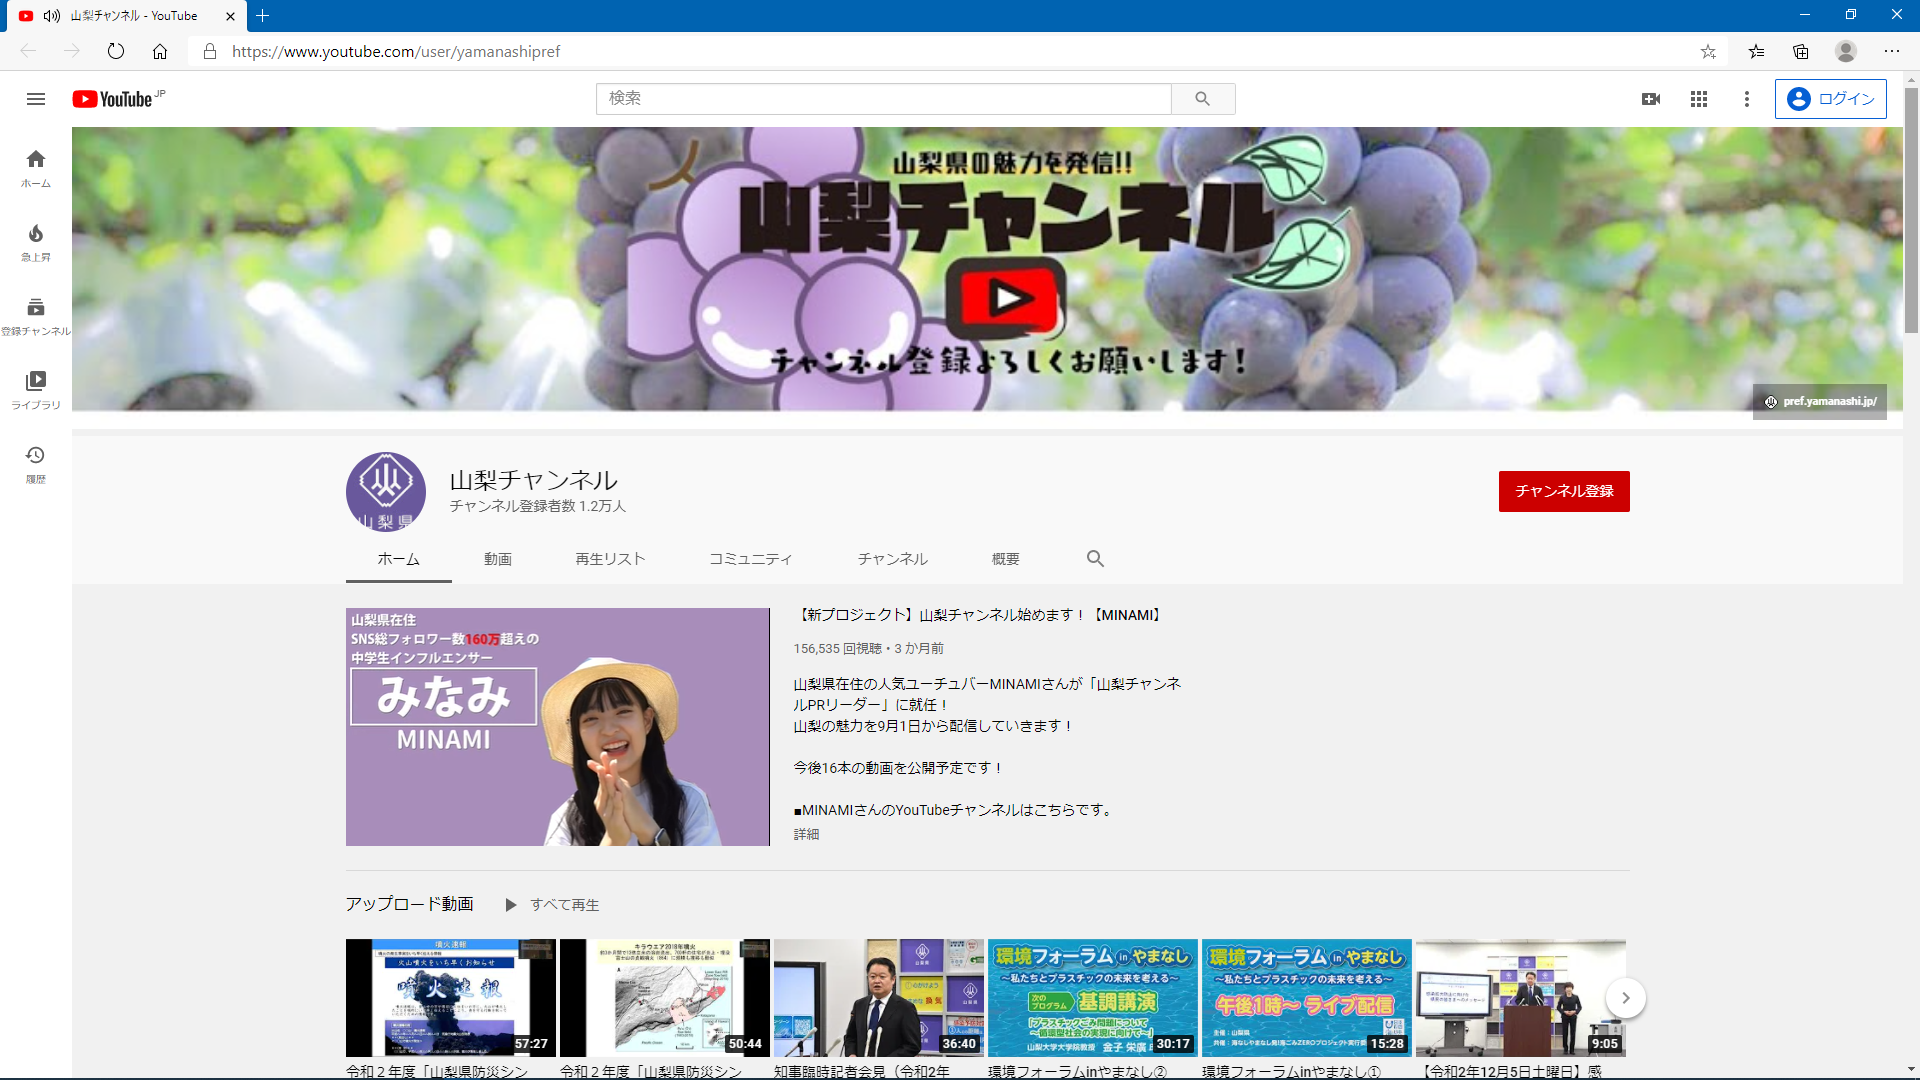Click the 山梨チャンネル channel name
Screen dimensions: 1920x1080
534,480
